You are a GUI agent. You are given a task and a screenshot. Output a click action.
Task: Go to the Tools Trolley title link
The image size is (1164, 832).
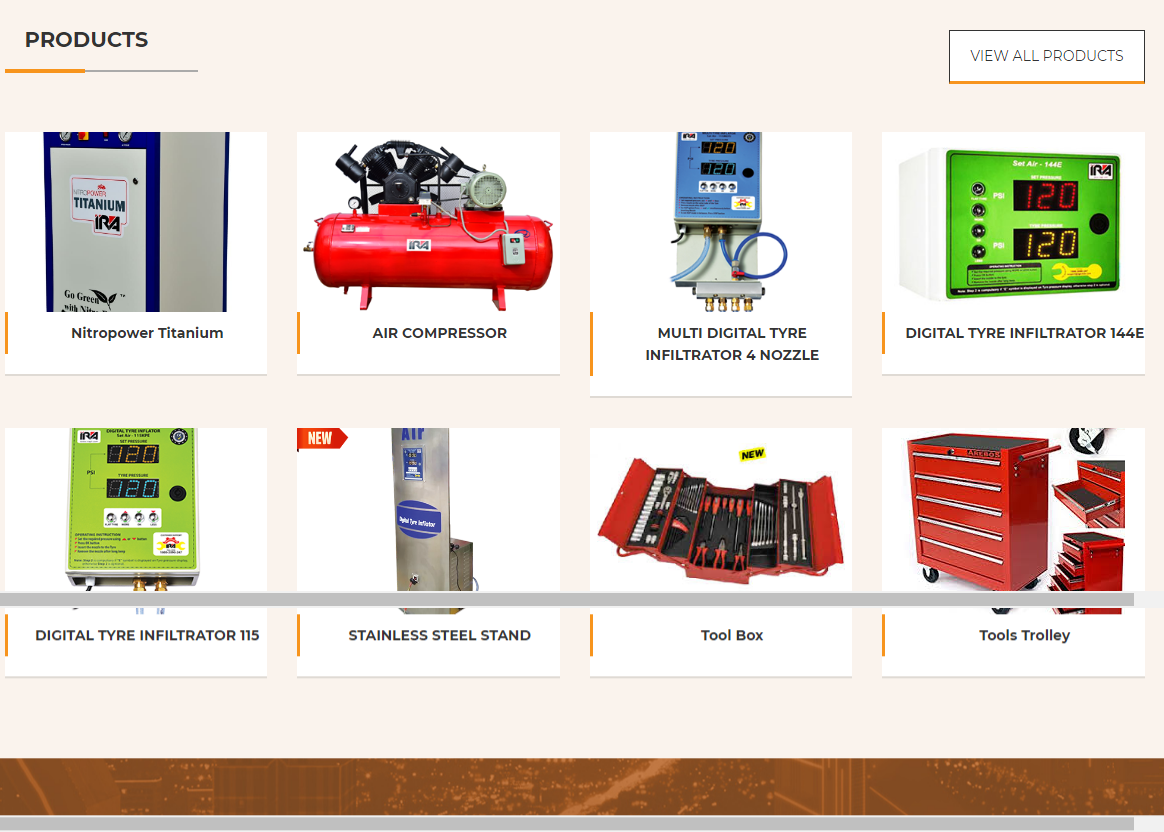pyautogui.click(x=1024, y=635)
